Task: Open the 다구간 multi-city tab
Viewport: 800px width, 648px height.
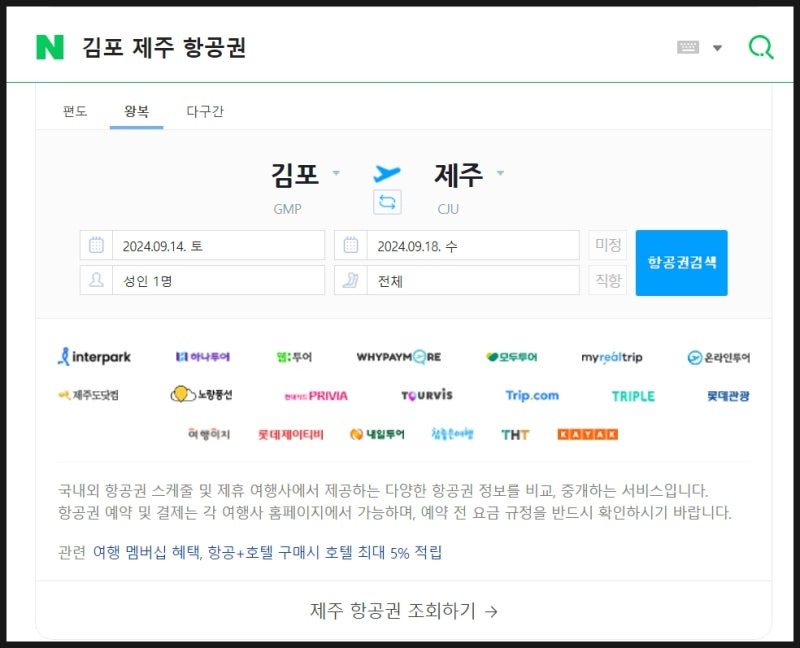Action: click(205, 111)
